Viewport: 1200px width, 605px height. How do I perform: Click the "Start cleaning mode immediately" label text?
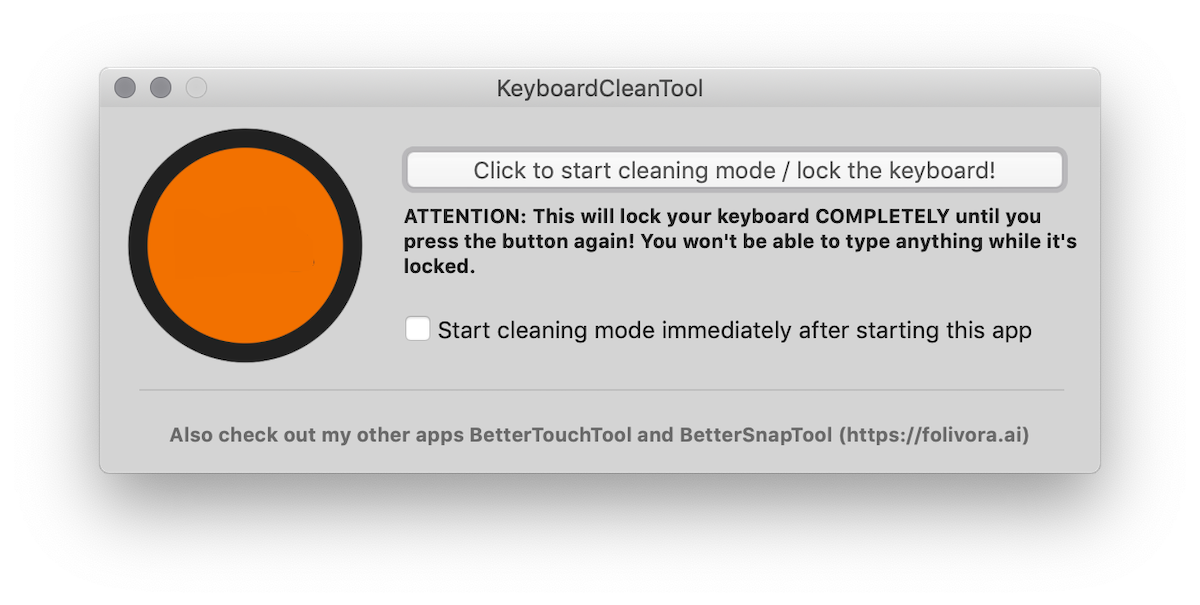coord(734,330)
